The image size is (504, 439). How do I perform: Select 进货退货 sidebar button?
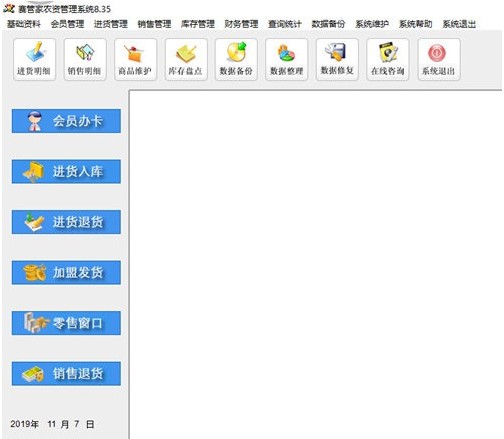pos(66,222)
